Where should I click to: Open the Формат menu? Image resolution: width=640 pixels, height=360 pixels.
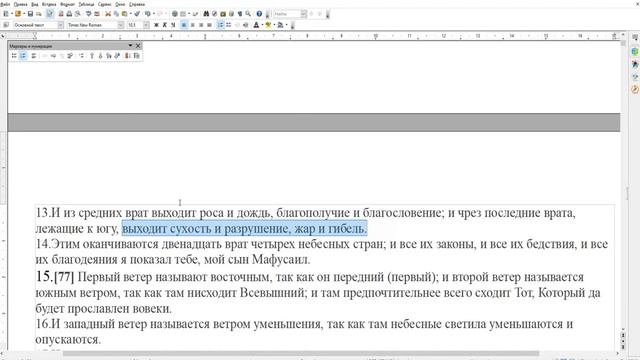pyautogui.click(x=67, y=4)
